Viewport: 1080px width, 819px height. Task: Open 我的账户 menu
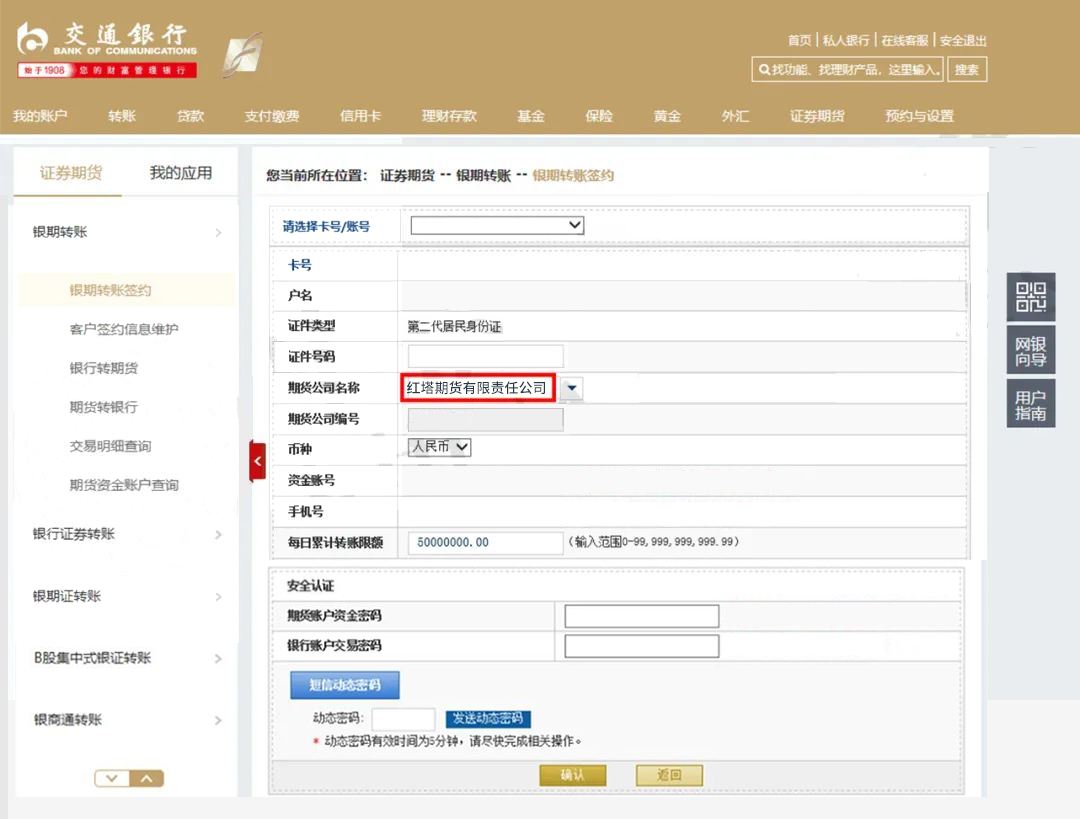40,116
